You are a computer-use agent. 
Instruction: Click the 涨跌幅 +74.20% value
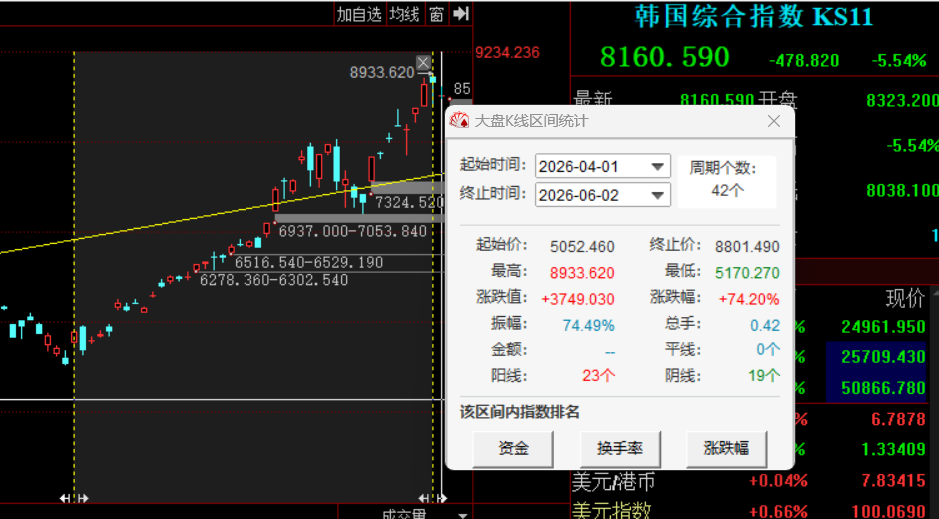749,299
